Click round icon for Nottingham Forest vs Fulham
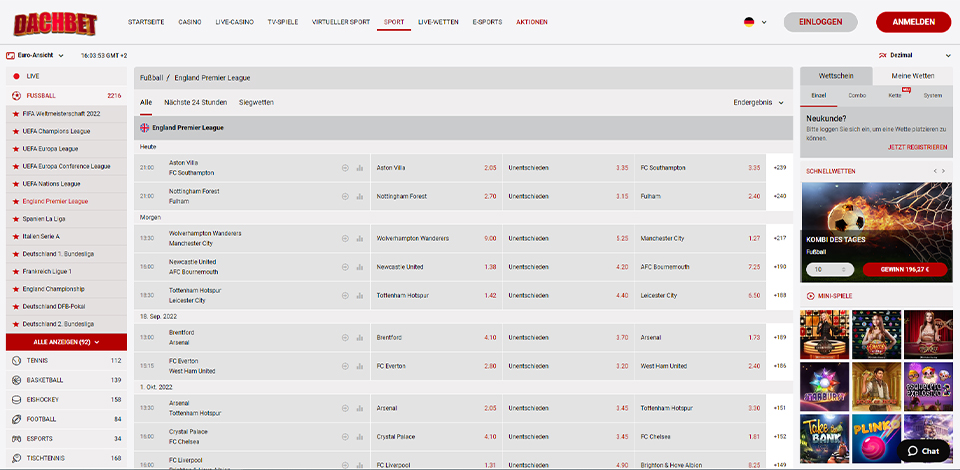Image resolution: width=960 pixels, height=470 pixels. 345,196
